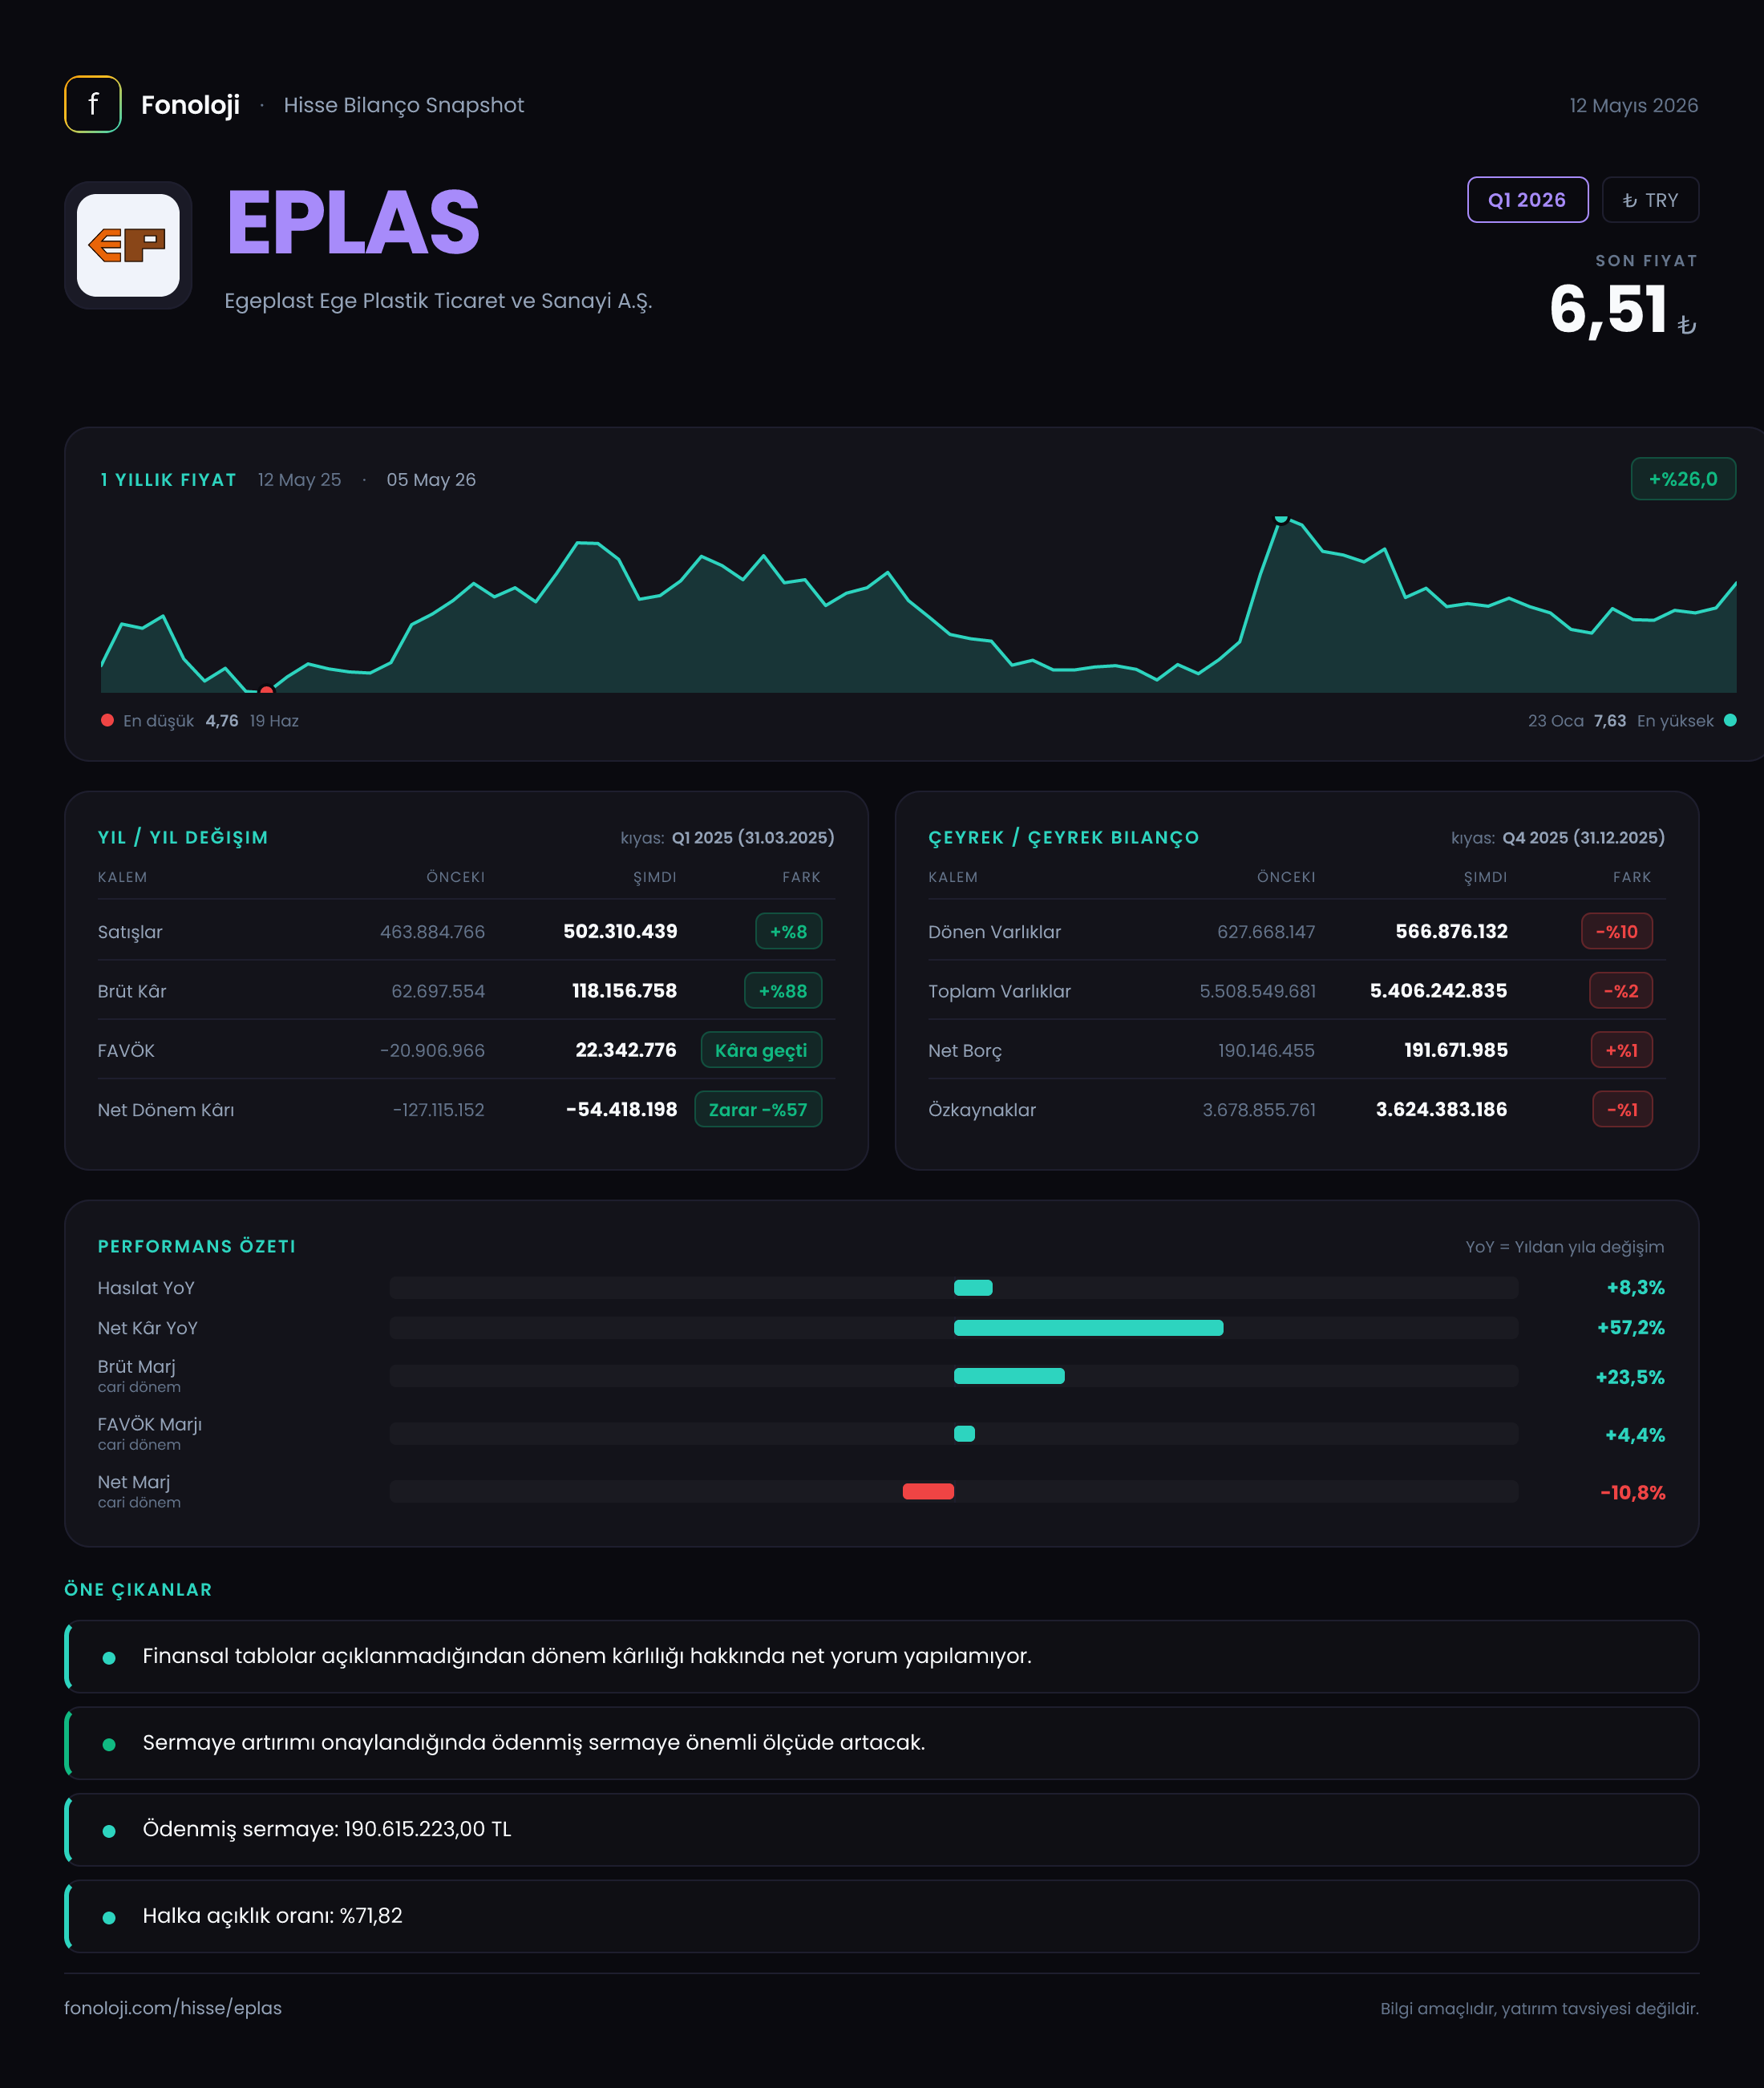Click the 'Zarar -%57' badge
This screenshot has width=1764, height=2088.
758,1109
